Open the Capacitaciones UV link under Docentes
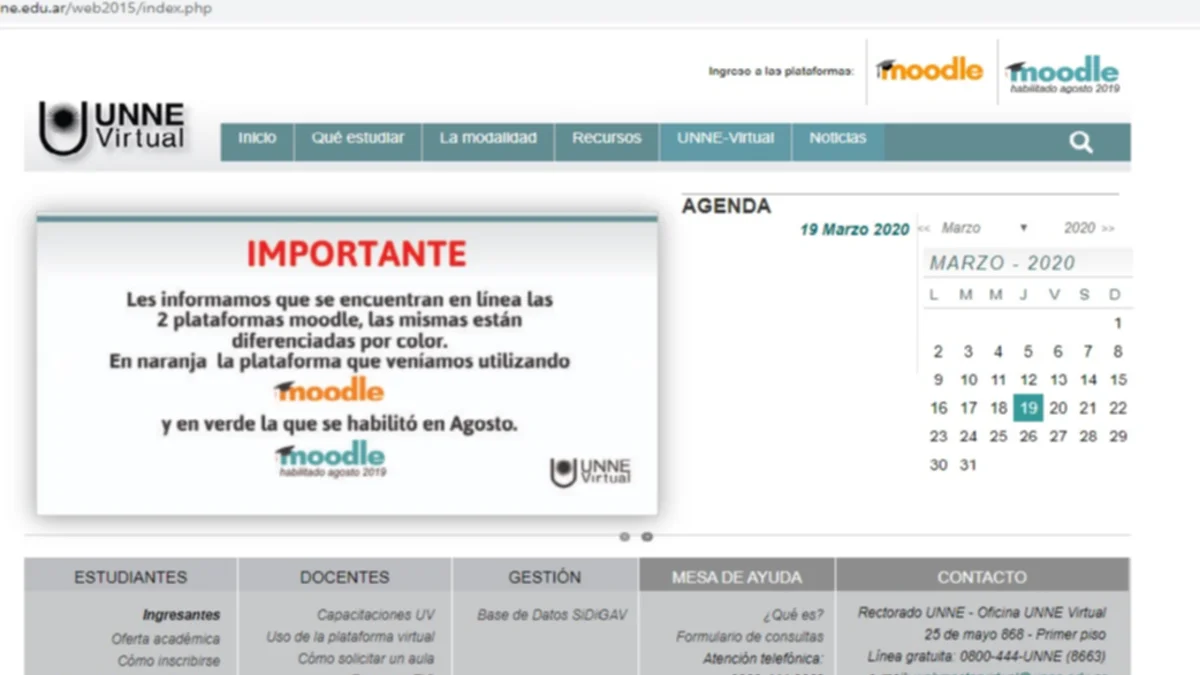The height and width of the screenshot is (675, 1200). (x=376, y=615)
